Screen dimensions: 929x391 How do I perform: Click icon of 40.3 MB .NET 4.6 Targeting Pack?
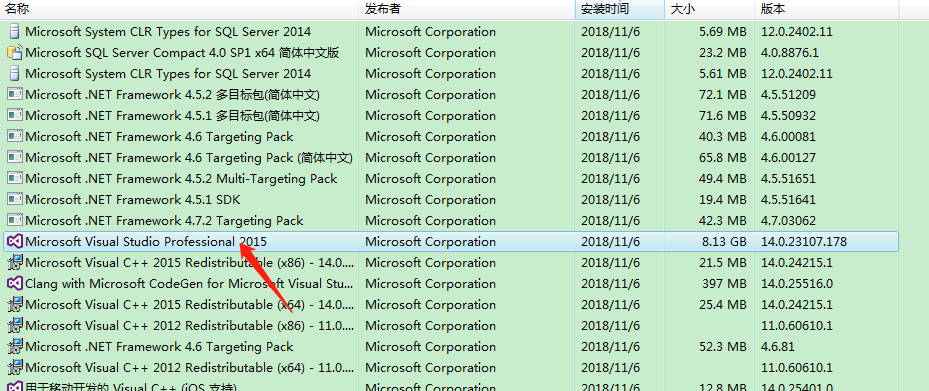click(14, 136)
